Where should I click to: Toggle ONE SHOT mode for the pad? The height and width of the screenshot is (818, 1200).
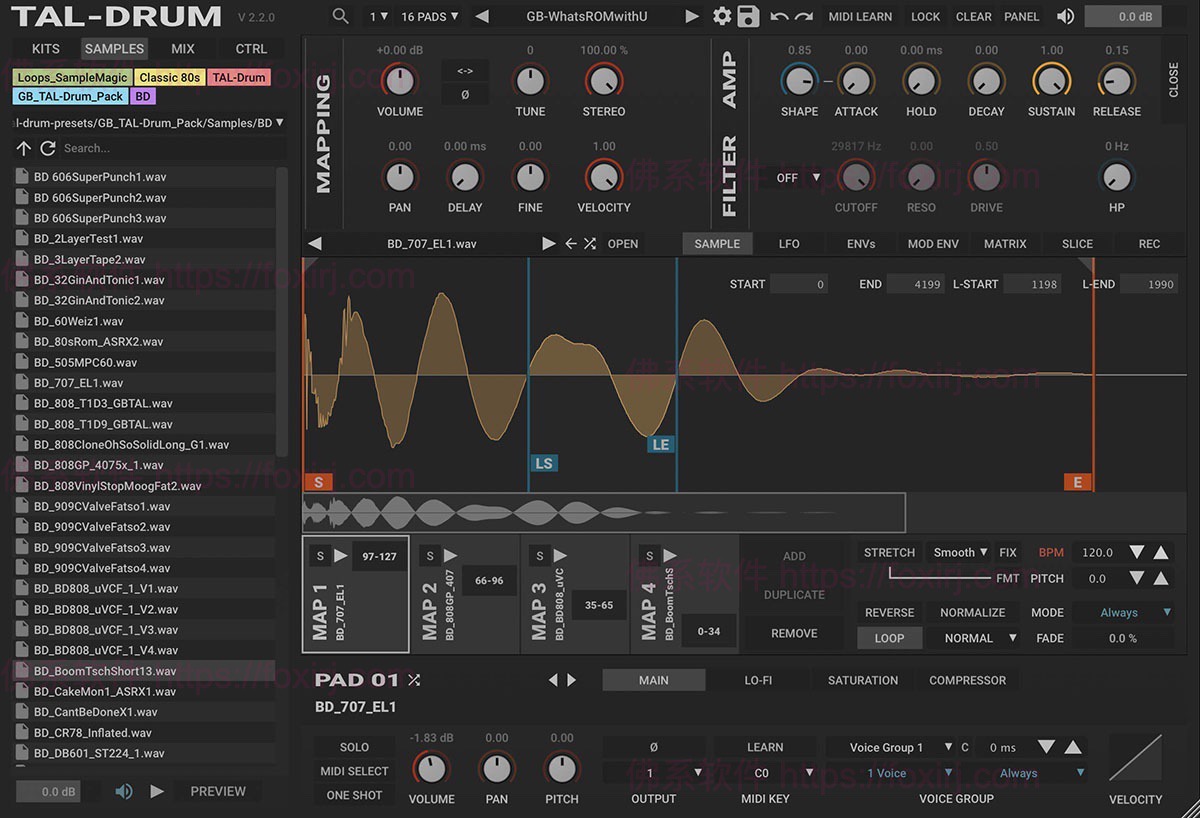pyautogui.click(x=353, y=793)
